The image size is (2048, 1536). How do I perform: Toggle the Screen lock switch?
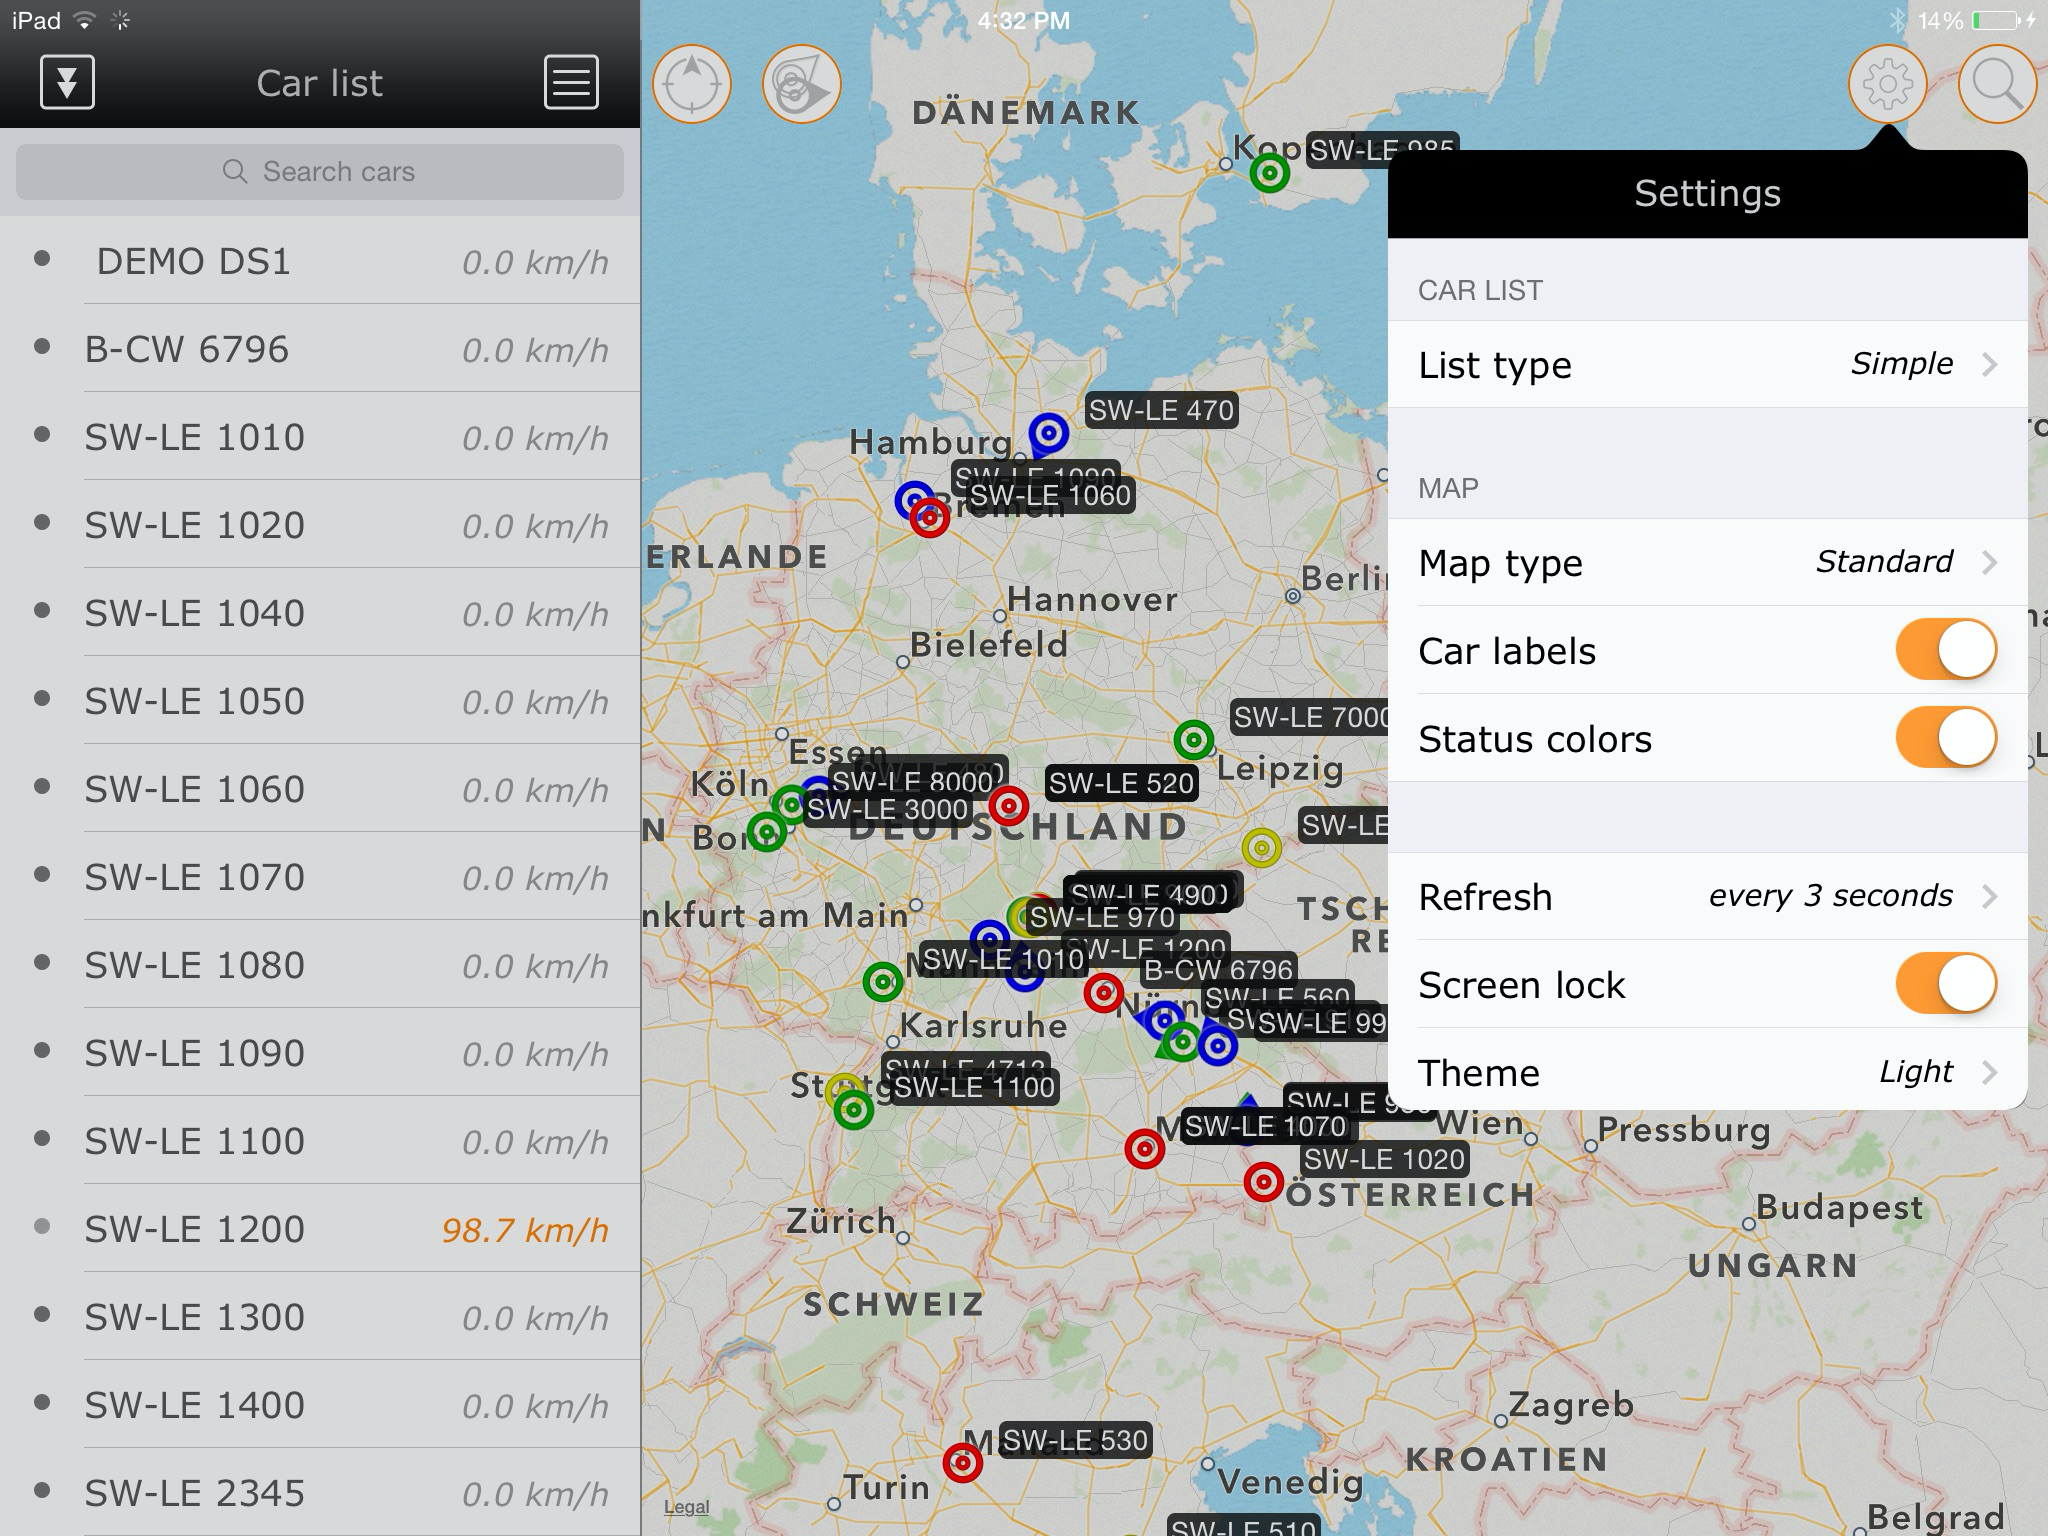(x=1945, y=984)
